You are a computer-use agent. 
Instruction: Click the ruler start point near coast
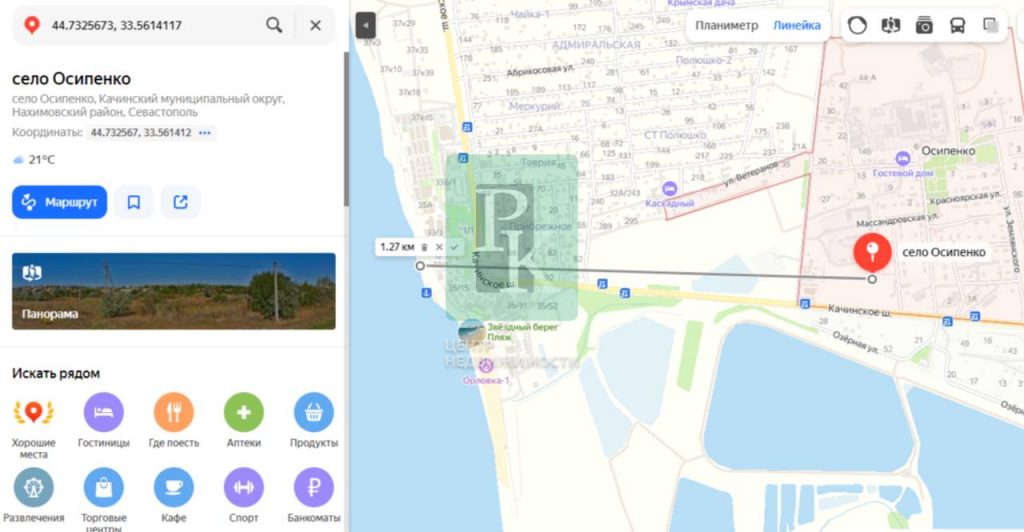(420, 266)
